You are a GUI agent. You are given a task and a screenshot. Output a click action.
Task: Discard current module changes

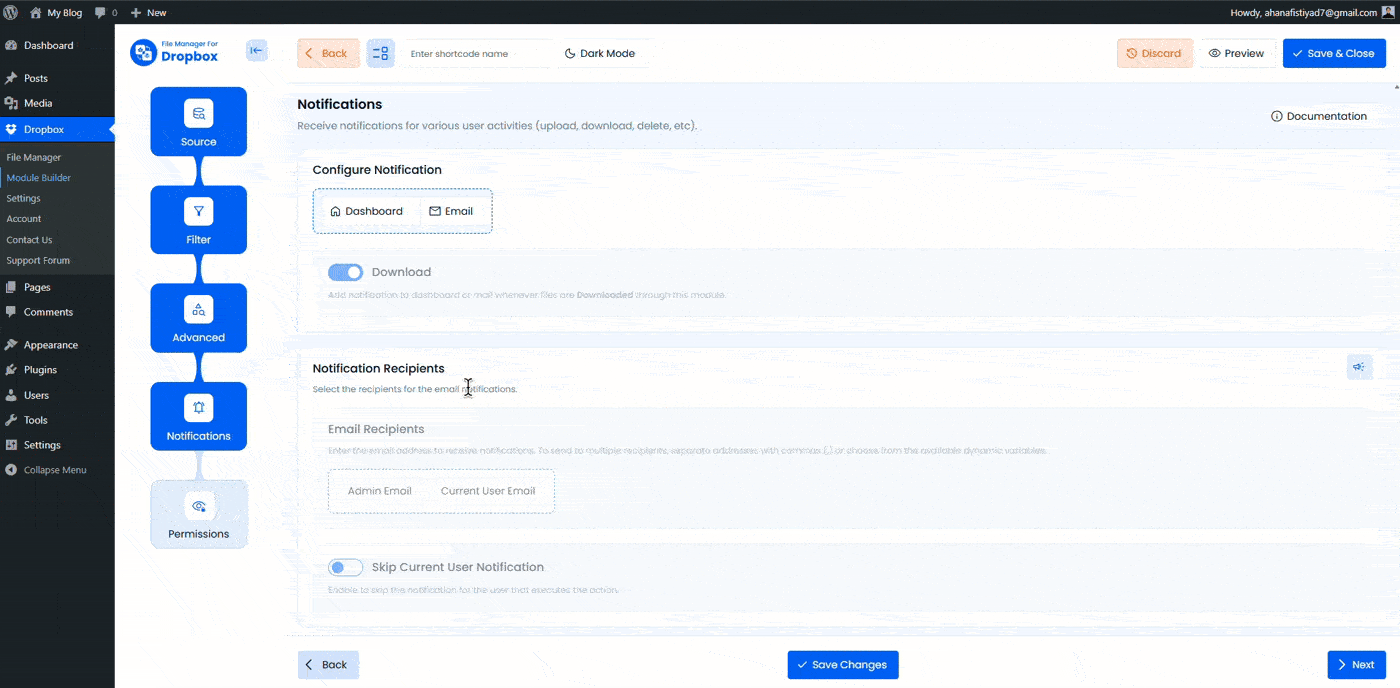[1155, 52]
